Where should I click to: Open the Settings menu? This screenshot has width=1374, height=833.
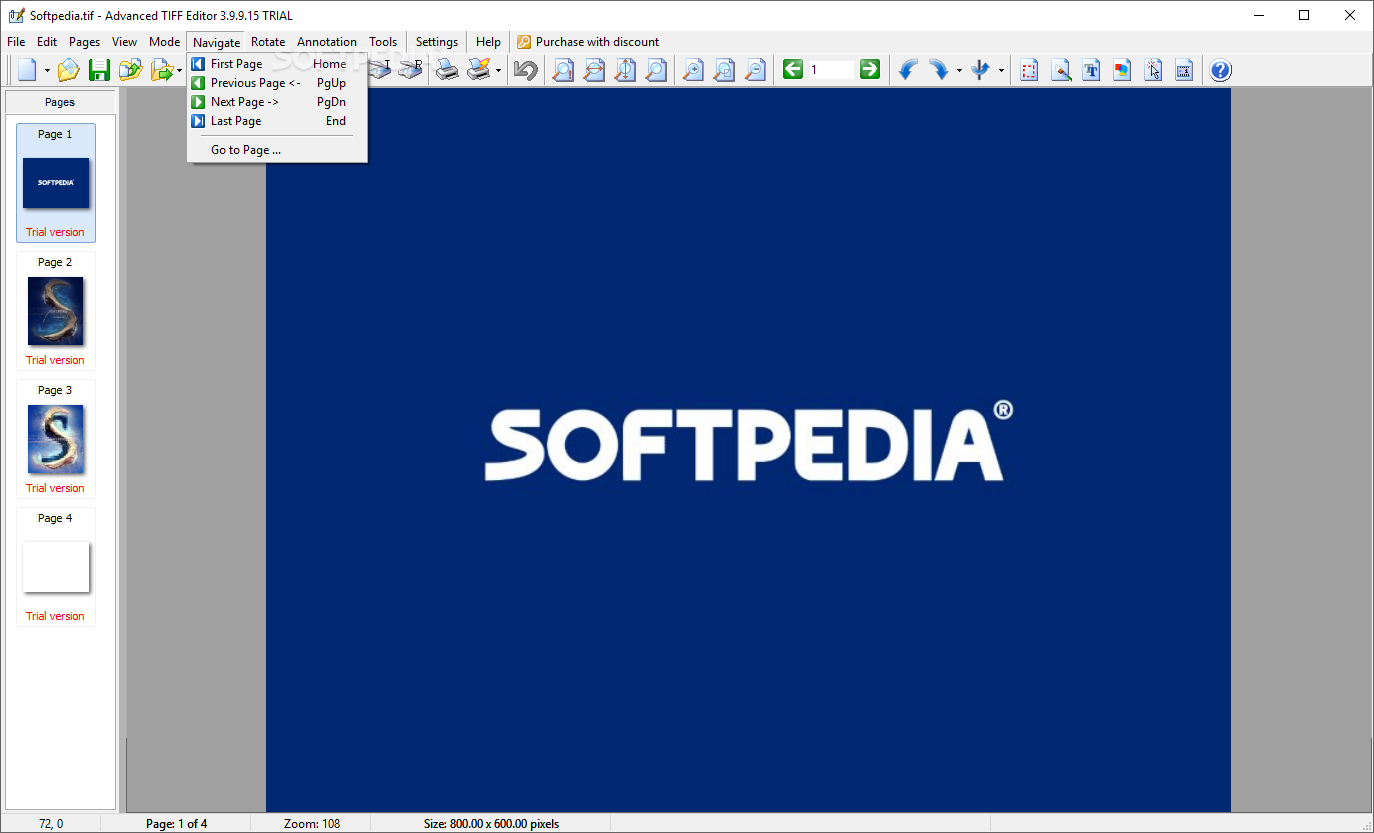[437, 42]
